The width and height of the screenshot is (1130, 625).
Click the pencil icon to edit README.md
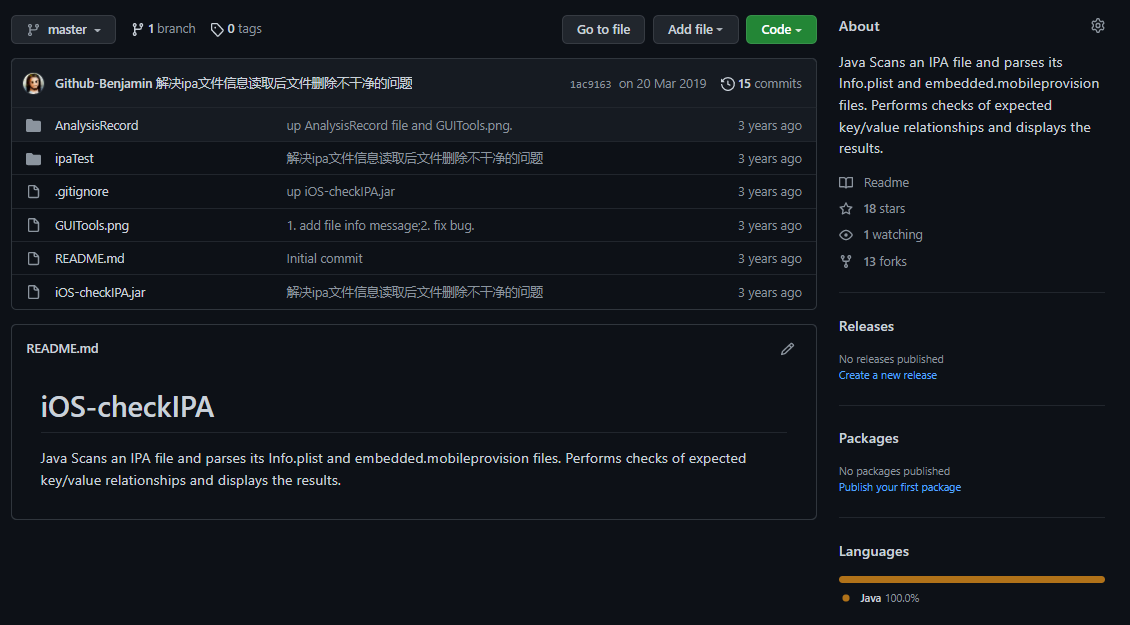(x=787, y=348)
